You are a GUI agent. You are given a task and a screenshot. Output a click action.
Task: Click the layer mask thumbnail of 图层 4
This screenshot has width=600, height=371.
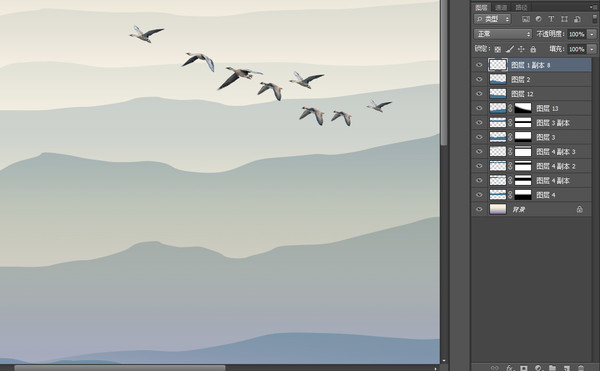coord(523,195)
